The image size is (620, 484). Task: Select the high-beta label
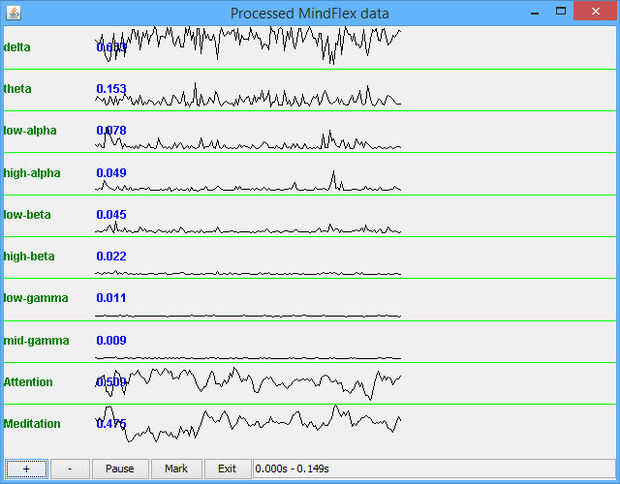[29, 256]
